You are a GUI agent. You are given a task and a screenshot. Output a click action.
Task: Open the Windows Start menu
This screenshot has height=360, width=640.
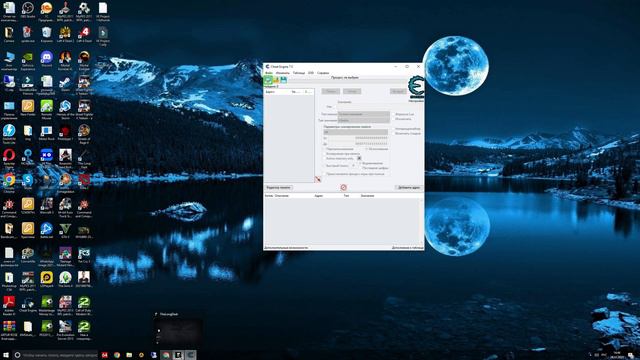6,355
